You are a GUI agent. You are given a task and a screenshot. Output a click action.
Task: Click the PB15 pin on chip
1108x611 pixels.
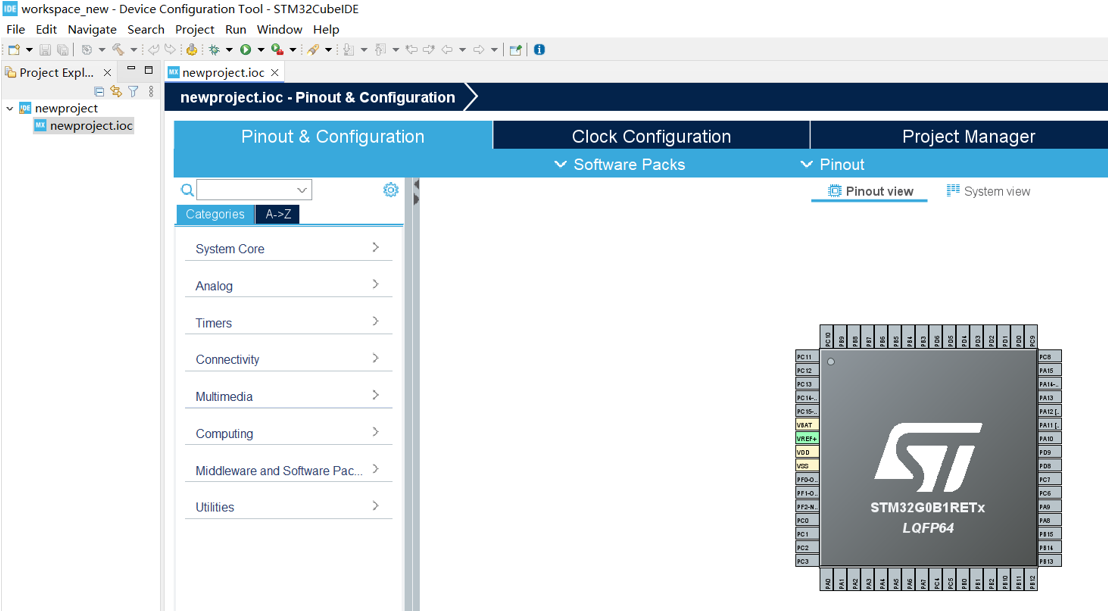[1049, 534]
